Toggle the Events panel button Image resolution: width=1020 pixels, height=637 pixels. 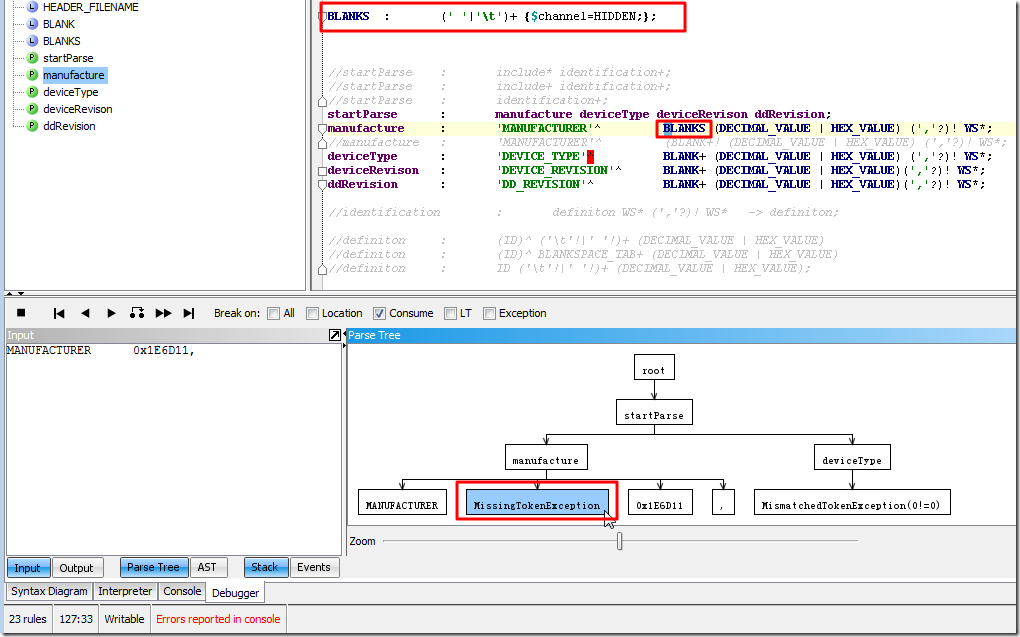[x=314, y=567]
